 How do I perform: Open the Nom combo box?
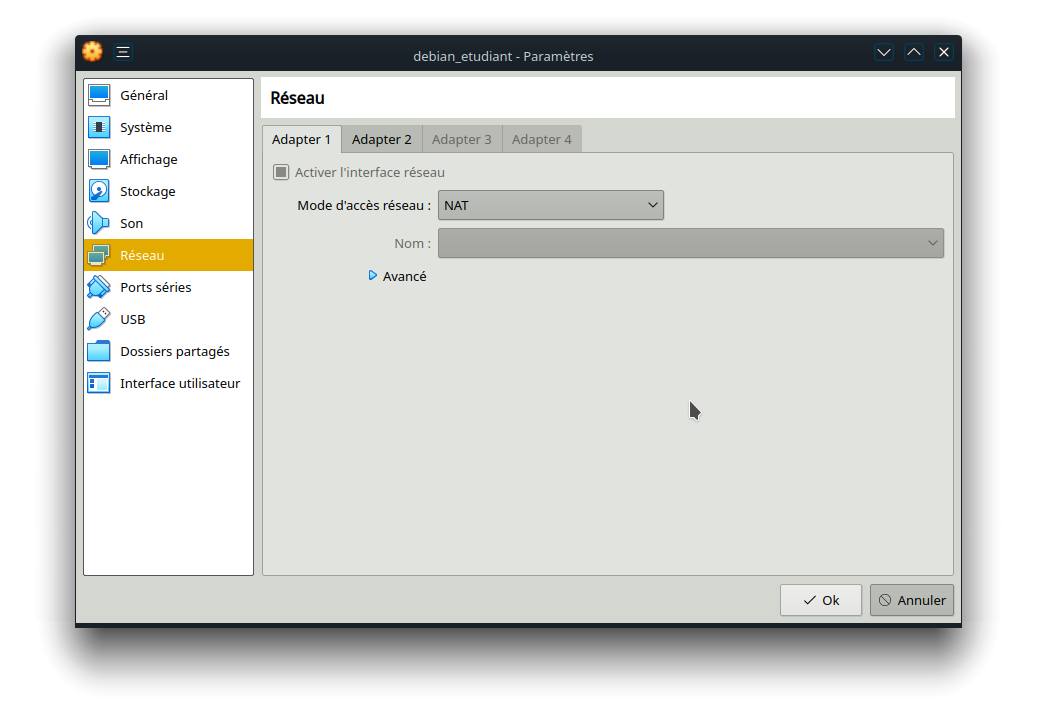690,243
